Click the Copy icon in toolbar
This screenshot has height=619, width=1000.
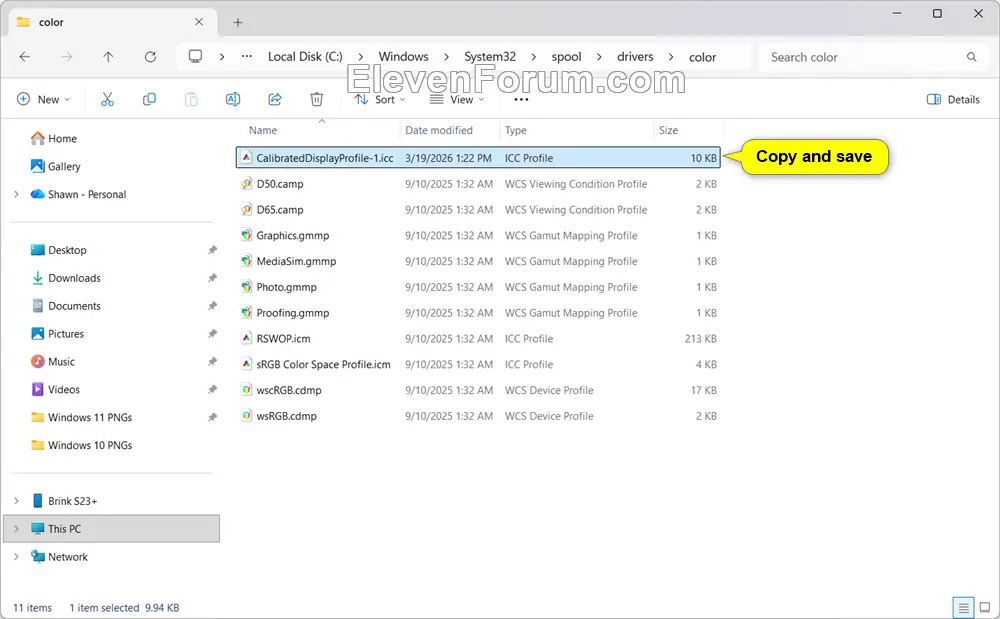point(149,99)
